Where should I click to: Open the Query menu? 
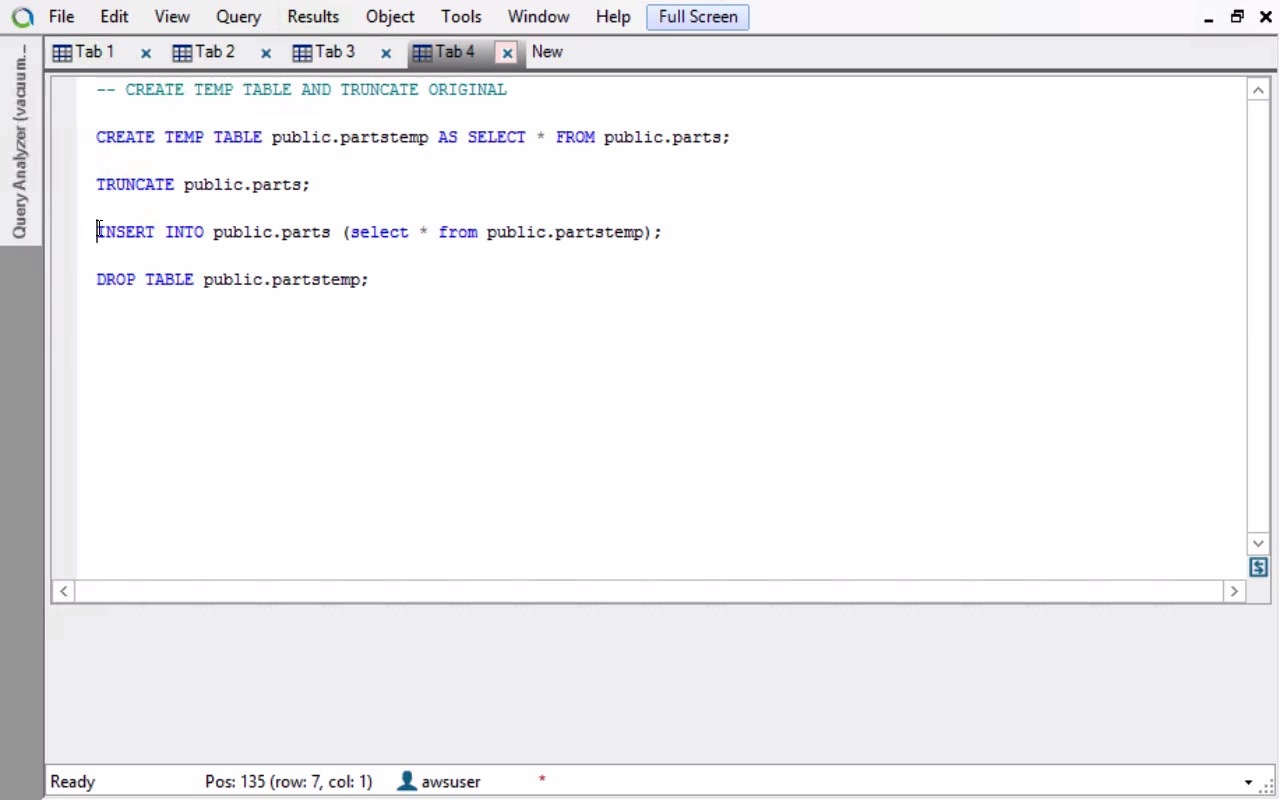(x=238, y=17)
